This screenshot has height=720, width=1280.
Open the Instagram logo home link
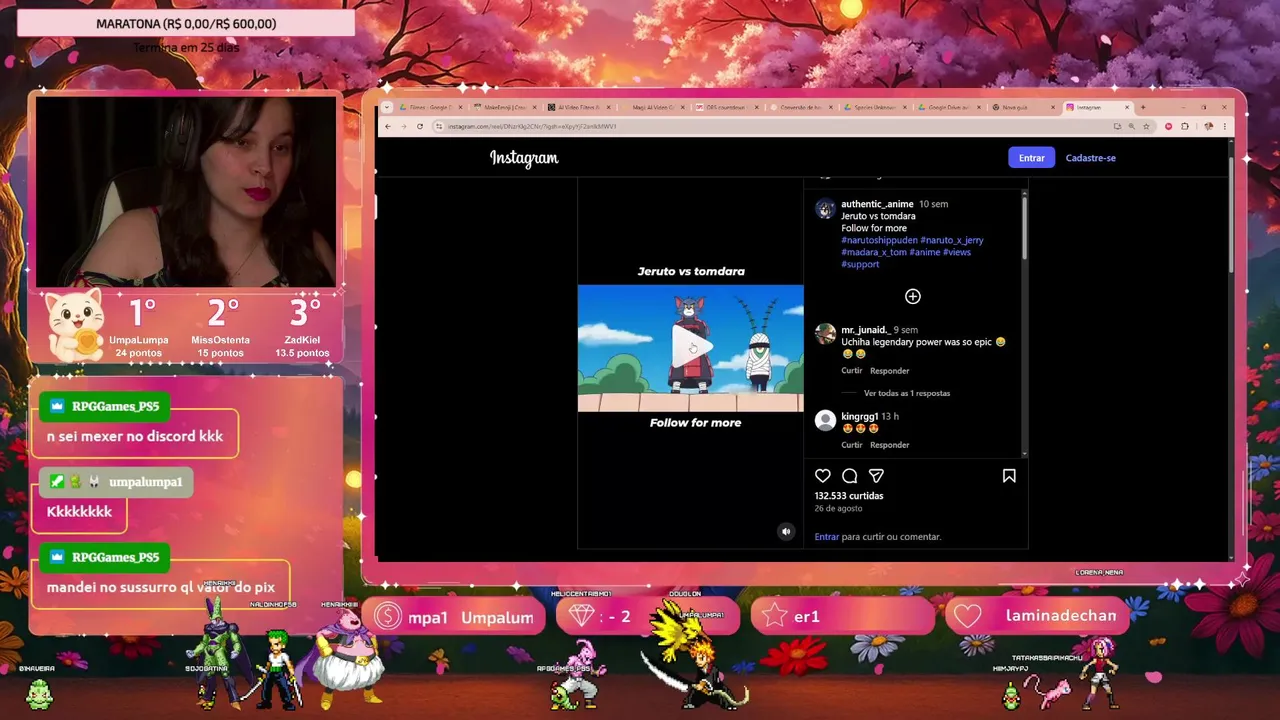click(524, 158)
